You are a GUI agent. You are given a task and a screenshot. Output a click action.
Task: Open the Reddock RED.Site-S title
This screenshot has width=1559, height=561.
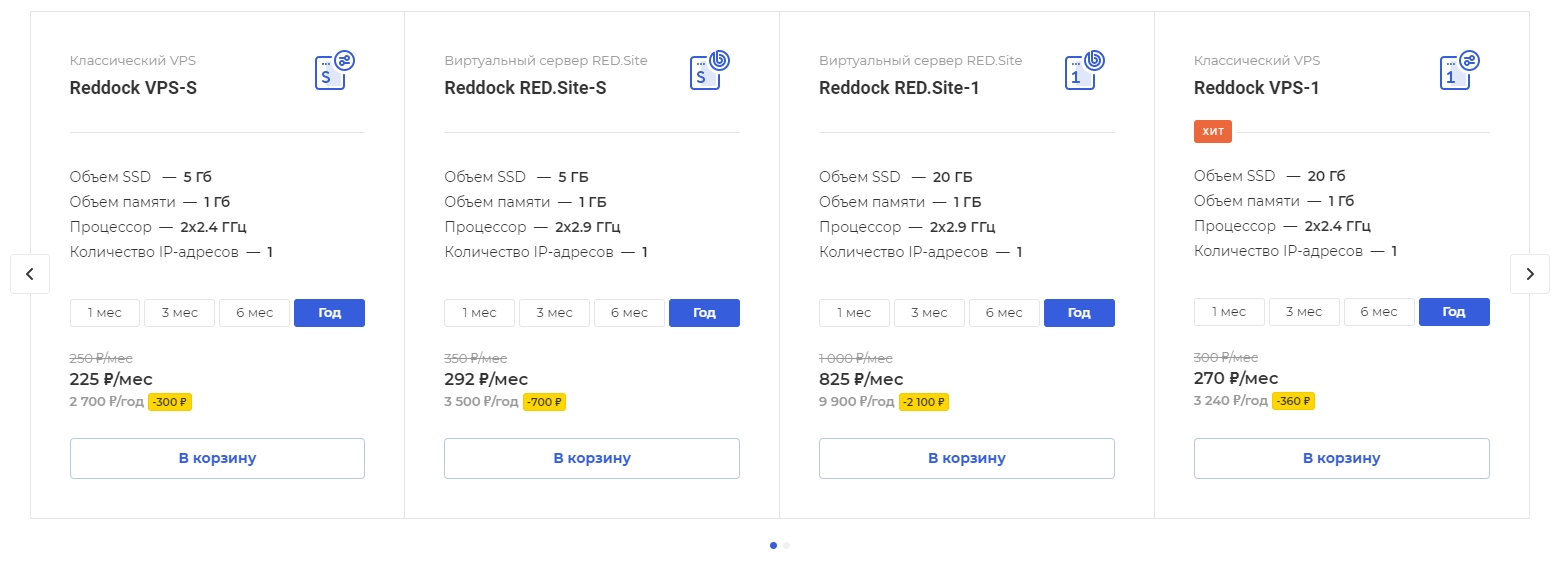(x=526, y=88)
